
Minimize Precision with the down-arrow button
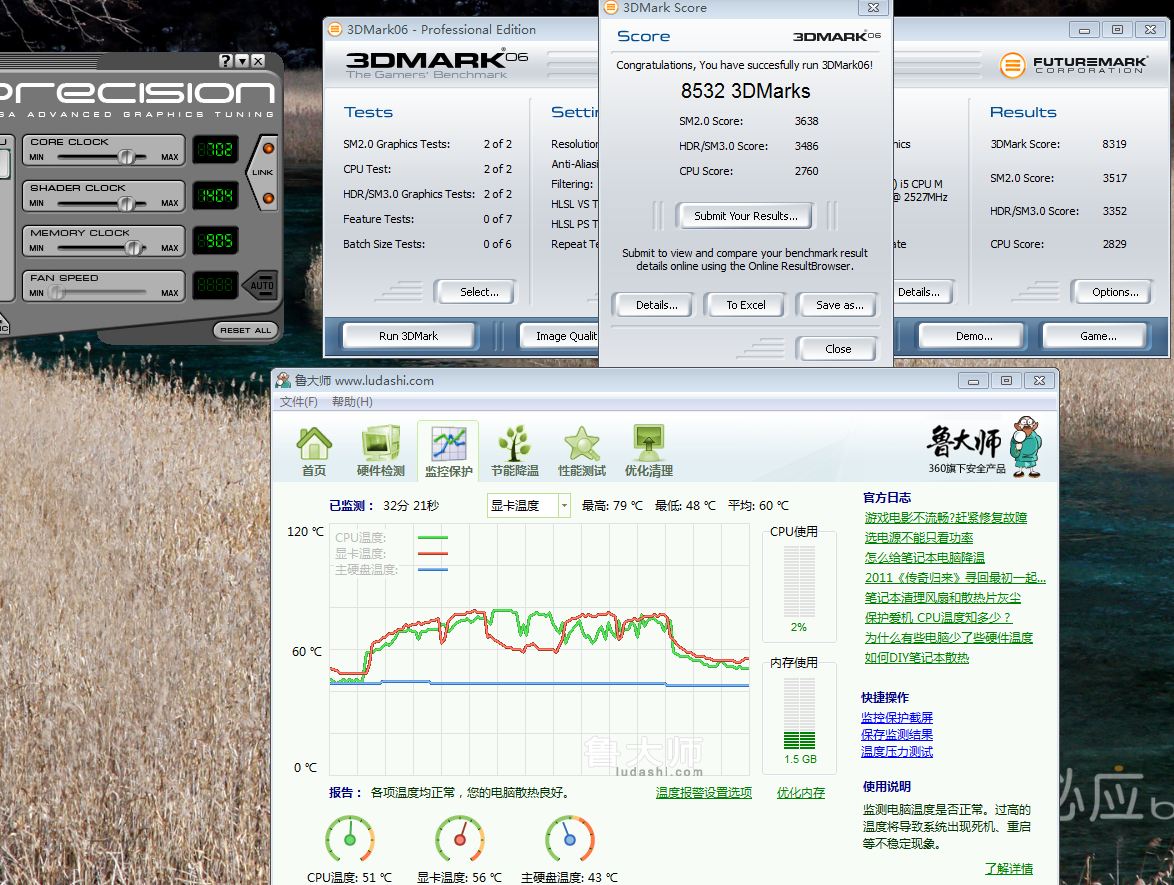pos(242,61)
